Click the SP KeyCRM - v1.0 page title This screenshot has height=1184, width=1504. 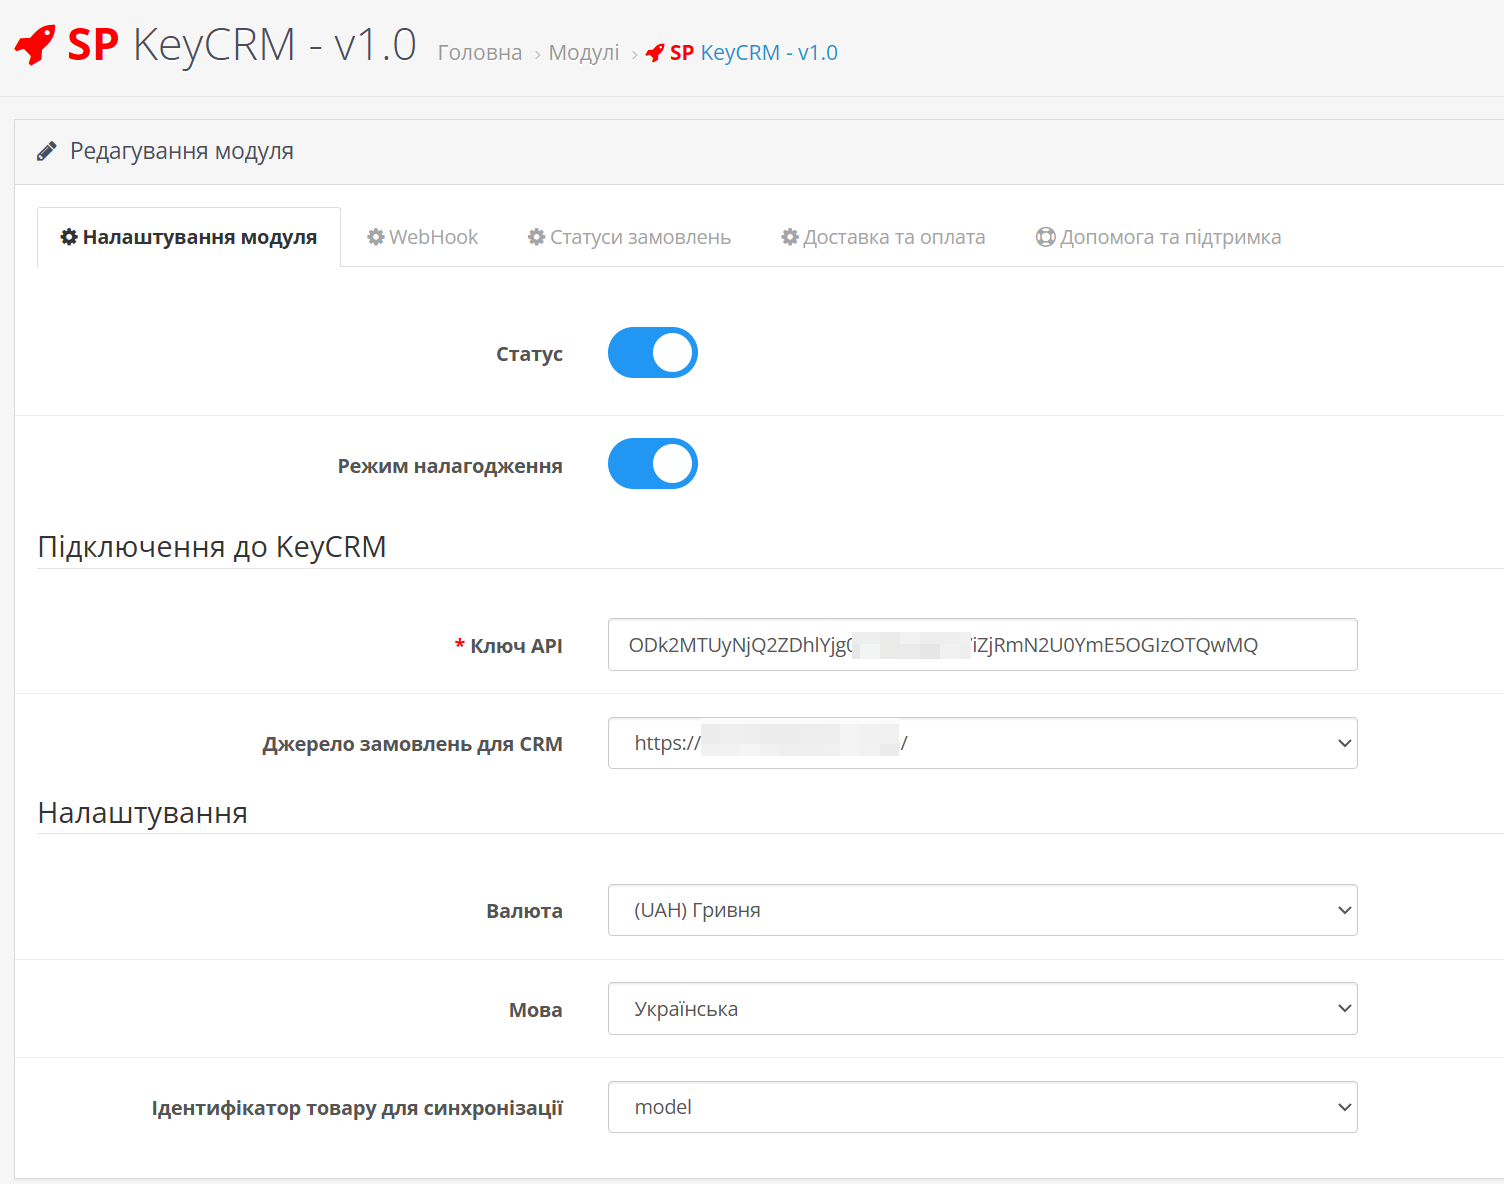pyautogui.click(x=216, y=45)
